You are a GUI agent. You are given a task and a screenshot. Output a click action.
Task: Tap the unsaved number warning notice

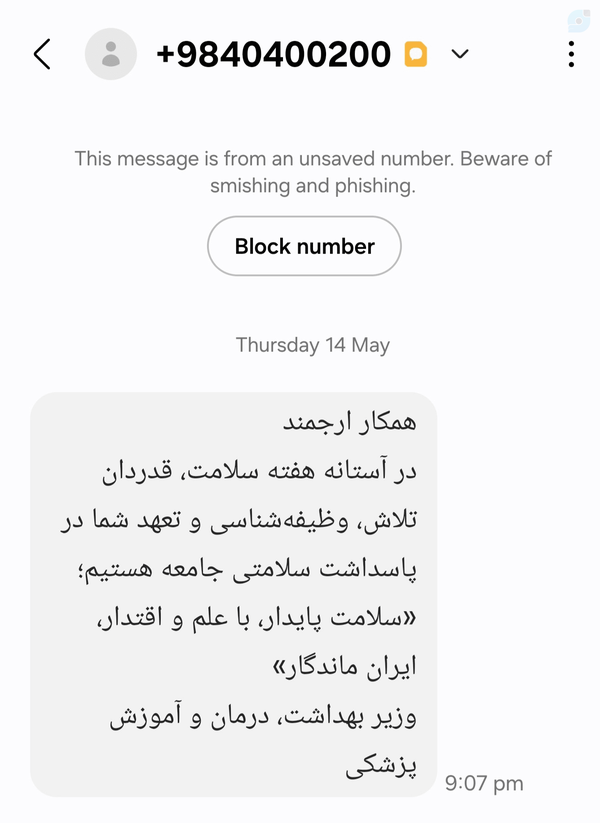click(313, 172)
